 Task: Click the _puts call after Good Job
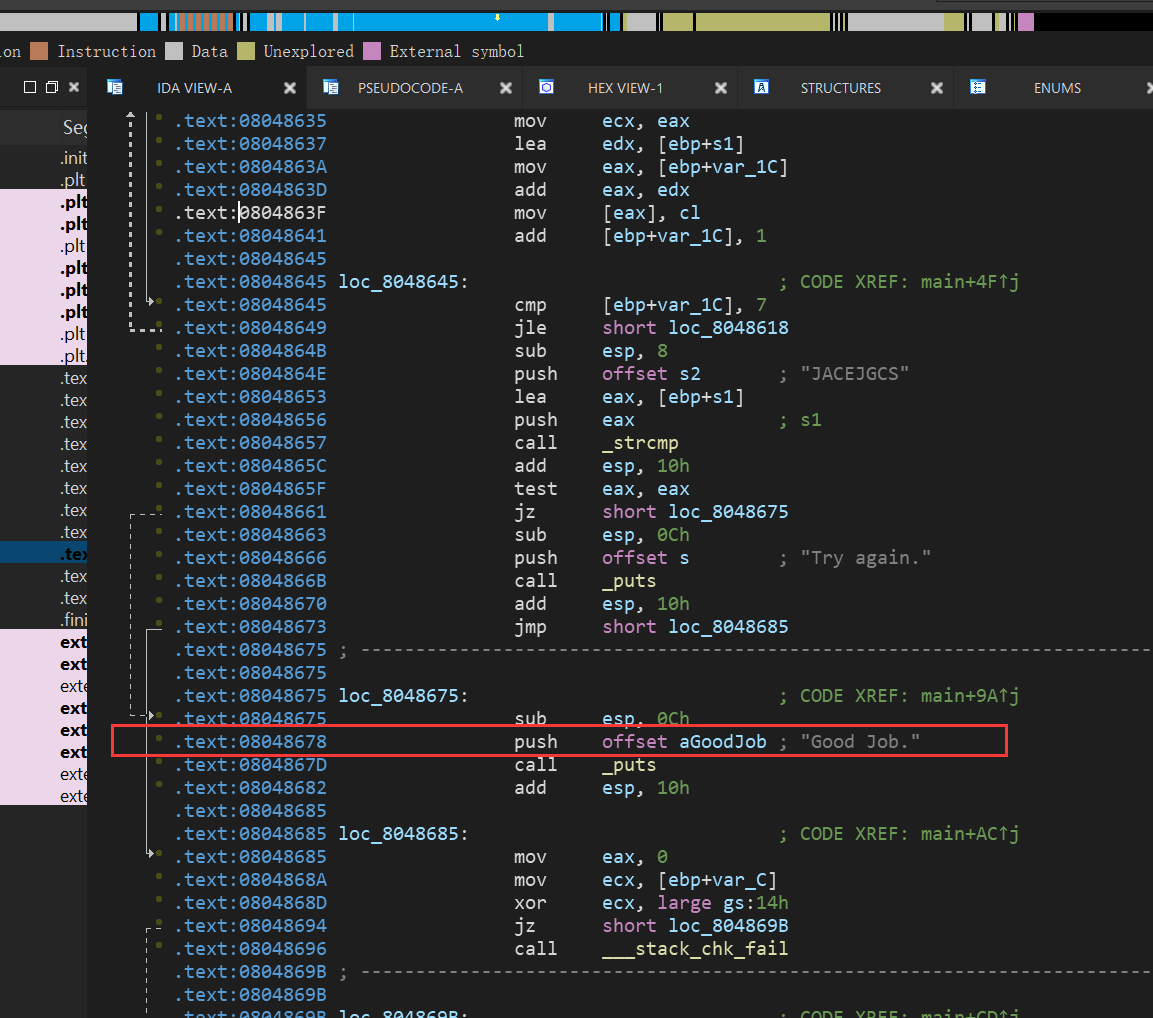coord(629,765)
